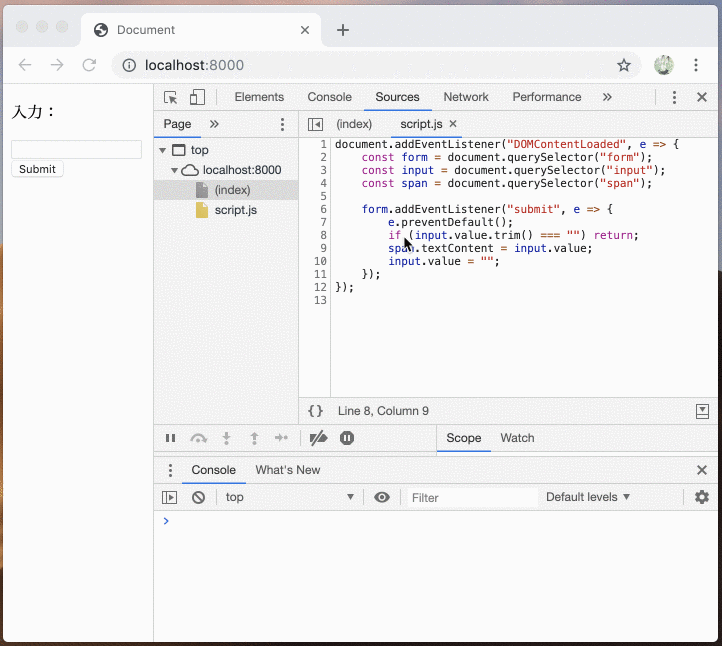The width and height of the screenshot is (722, 646).
Task: Click the console Filter input field
Action: (470, 497)
